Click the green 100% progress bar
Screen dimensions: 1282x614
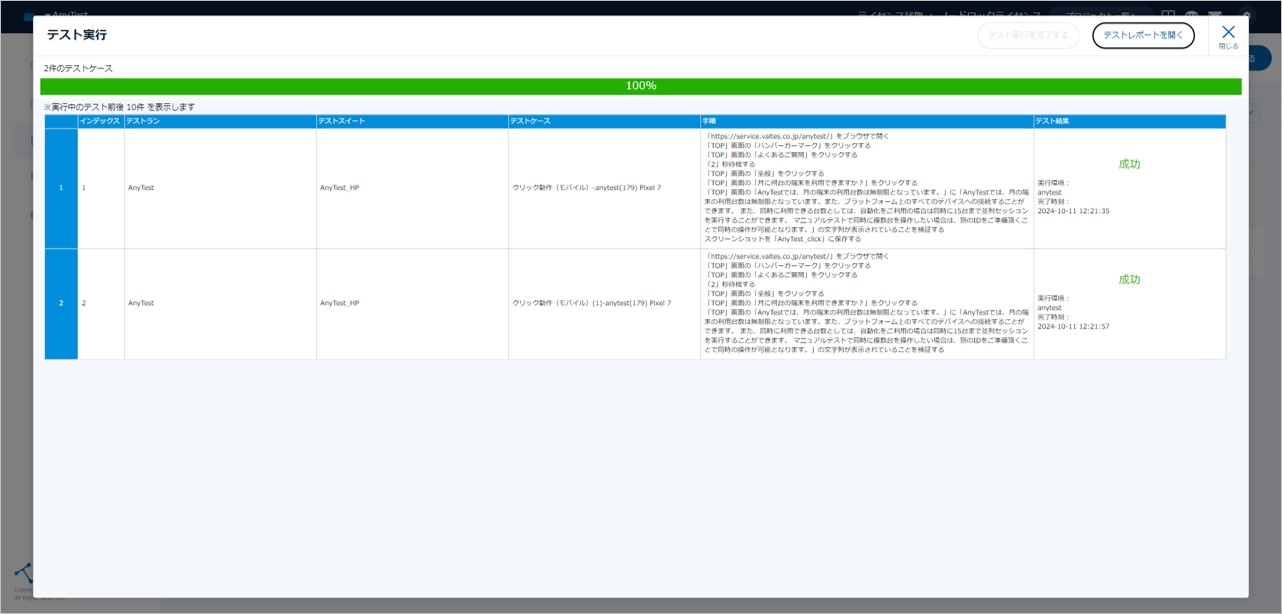point(640,86)
